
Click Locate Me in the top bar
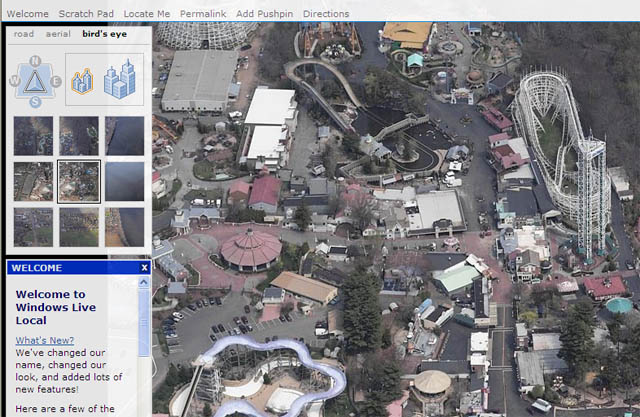(147, 14)
